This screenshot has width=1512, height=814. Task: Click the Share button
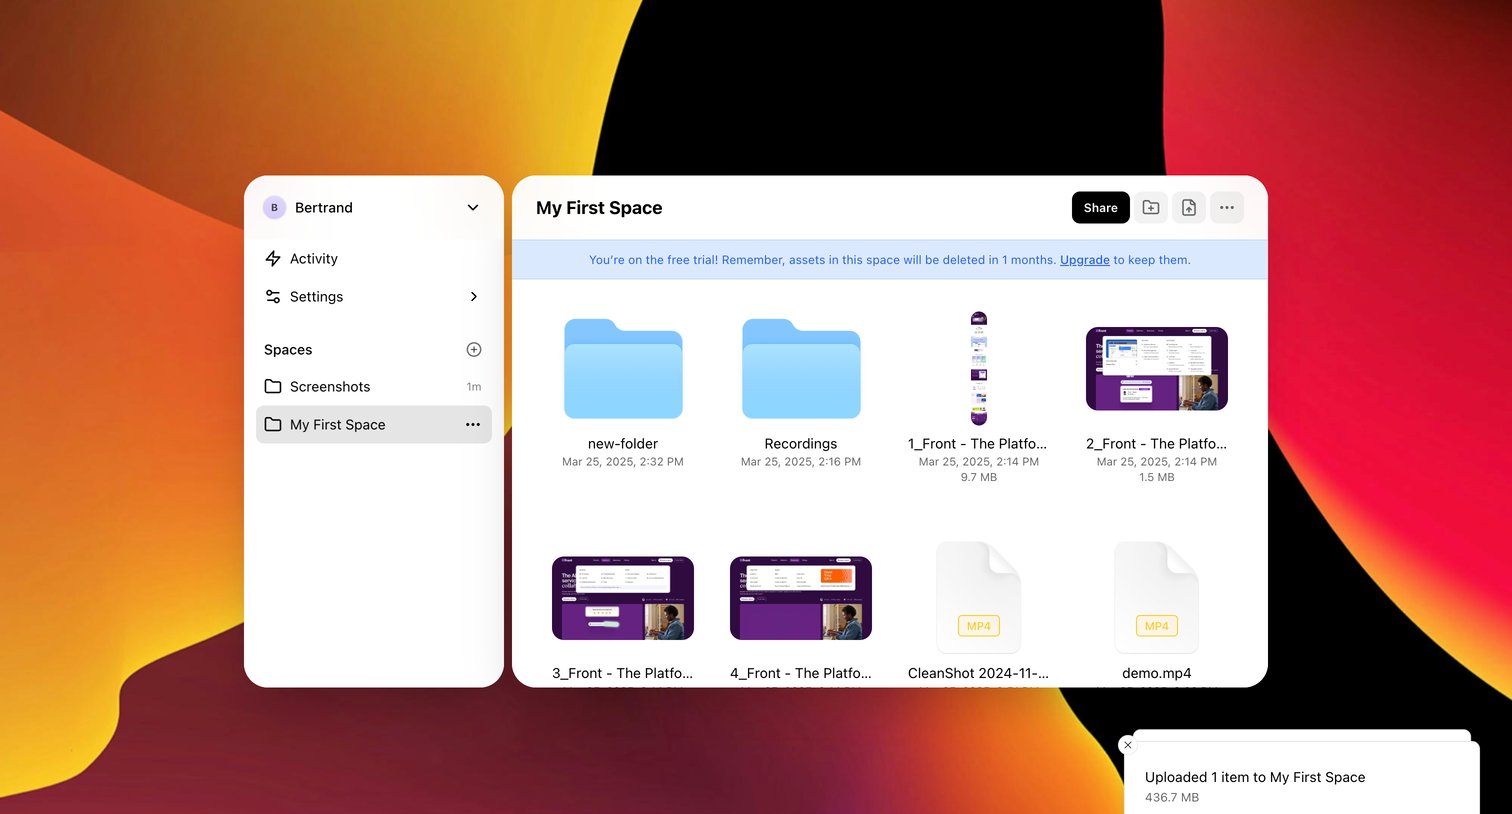[x=1100, y=208]
